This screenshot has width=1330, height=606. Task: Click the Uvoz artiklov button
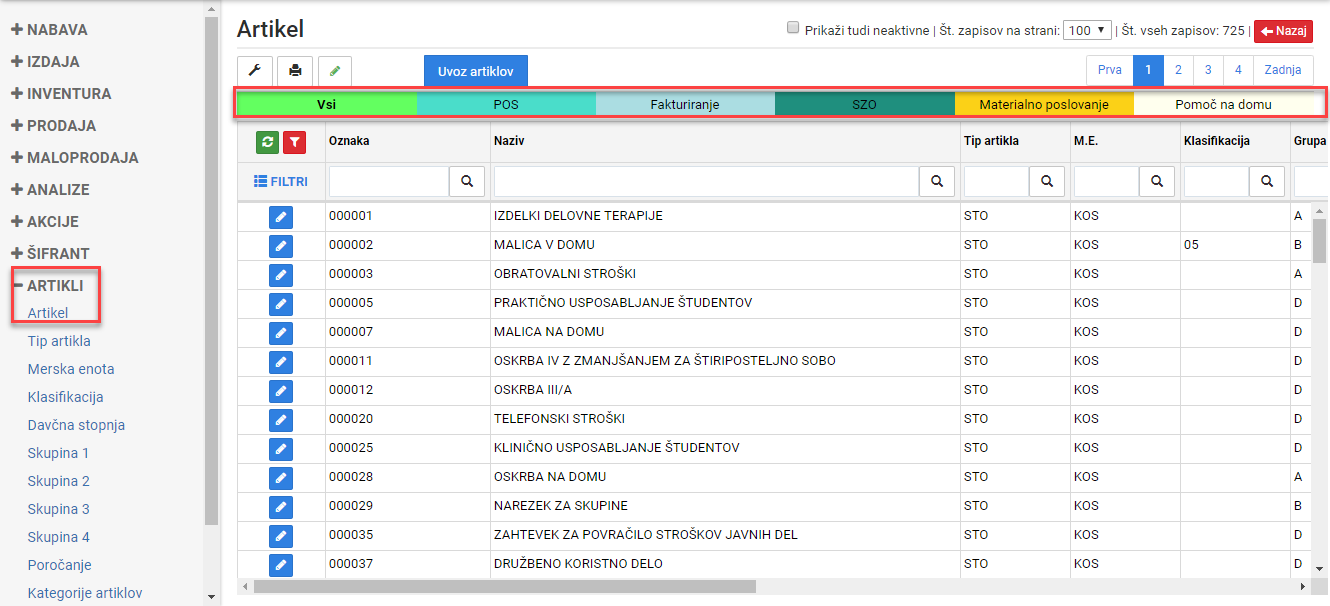tap(476, 71)
